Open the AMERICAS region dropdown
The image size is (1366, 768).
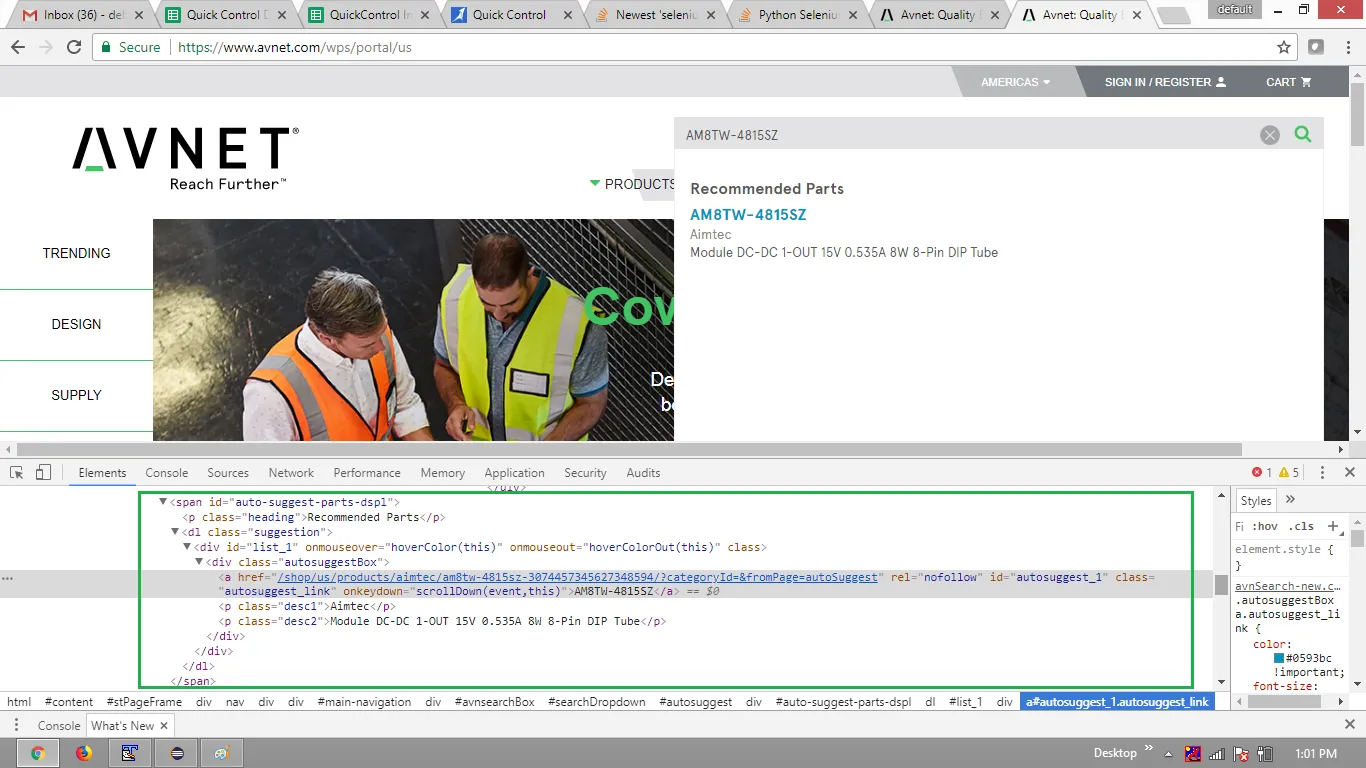coord(1015,82)
